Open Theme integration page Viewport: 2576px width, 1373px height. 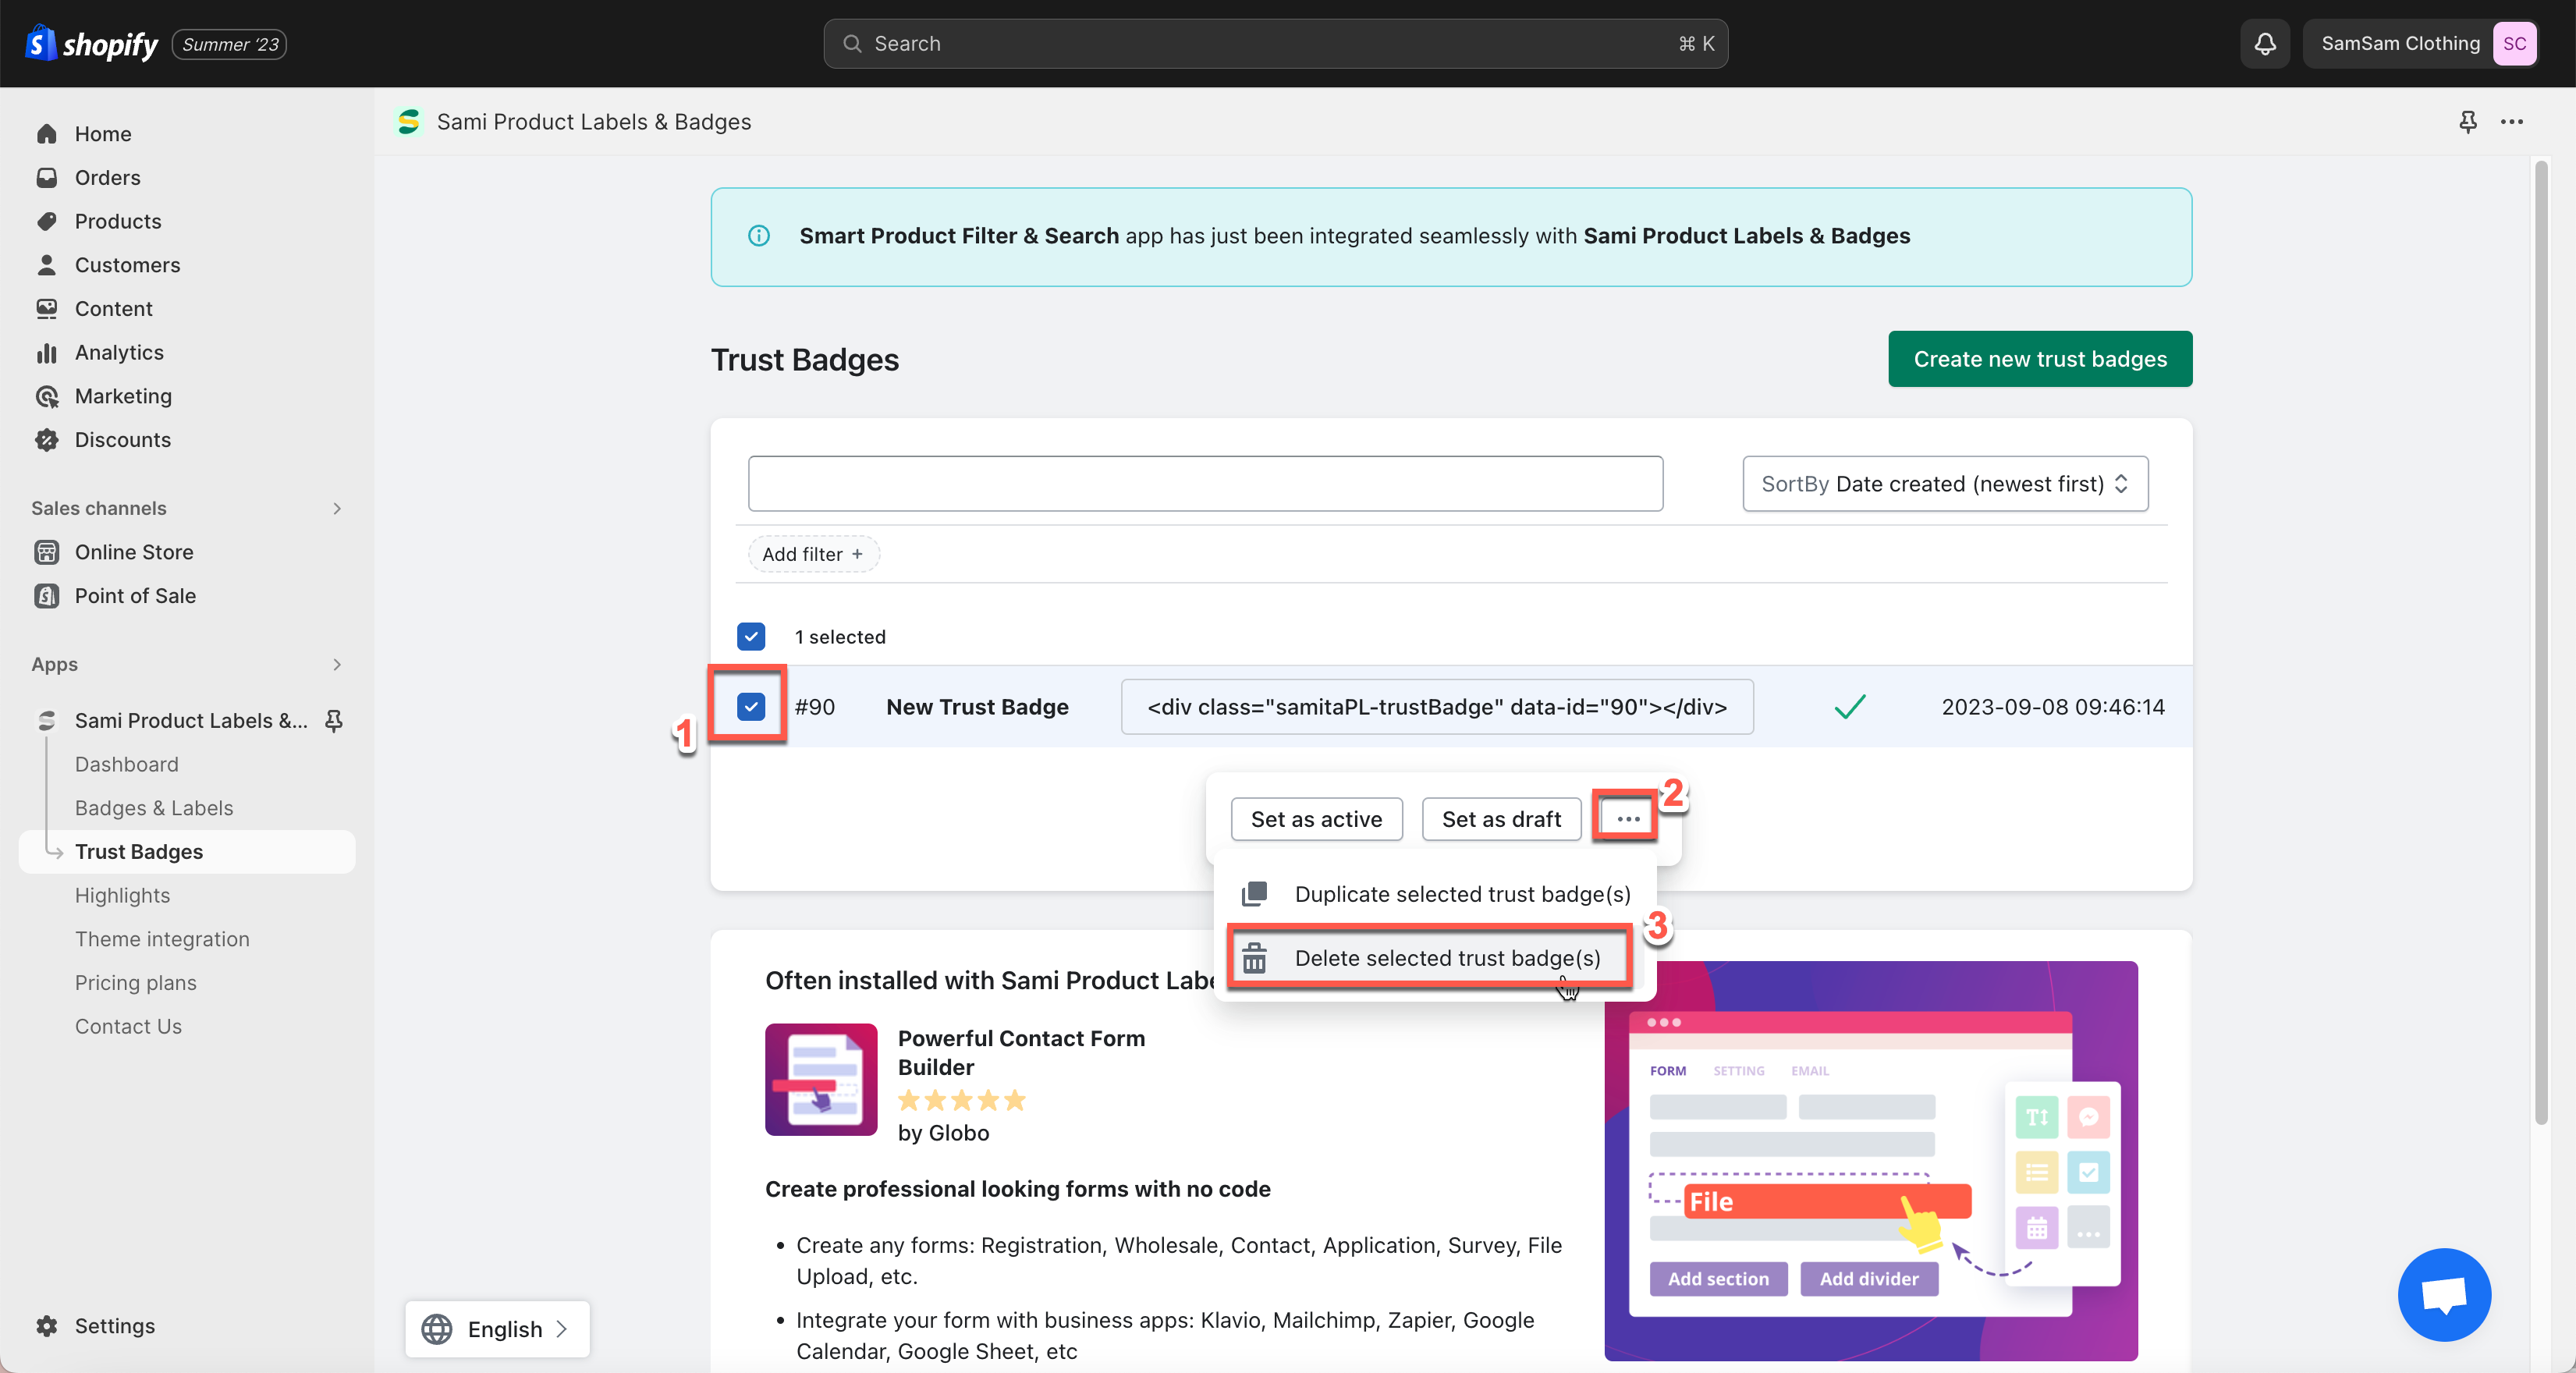[x=162, y=939]
